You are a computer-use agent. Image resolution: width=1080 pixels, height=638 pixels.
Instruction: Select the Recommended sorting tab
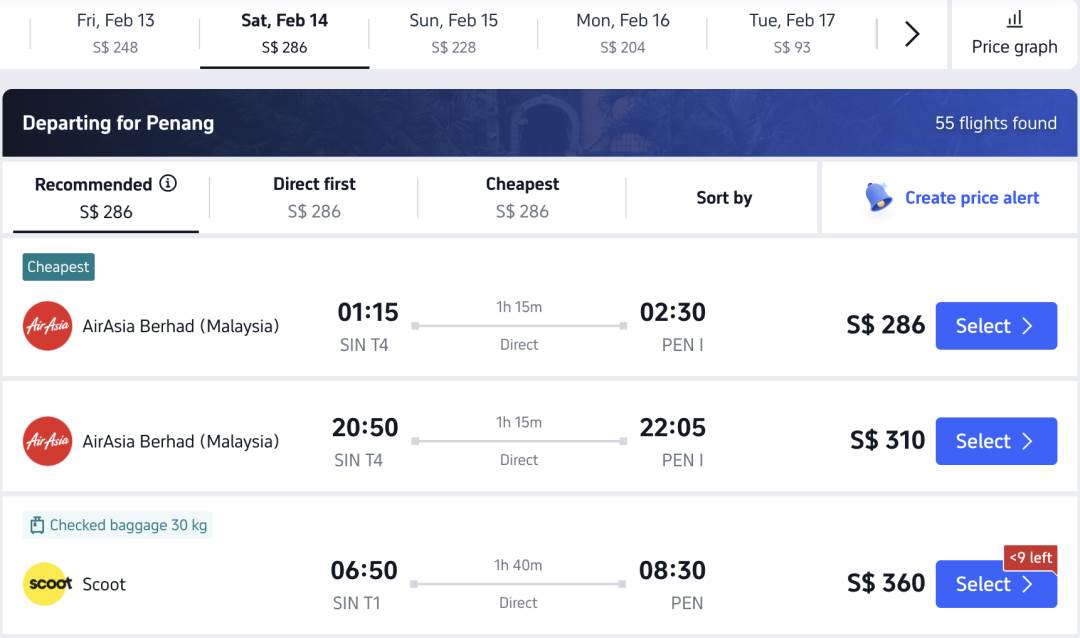[x=105, y=197]
